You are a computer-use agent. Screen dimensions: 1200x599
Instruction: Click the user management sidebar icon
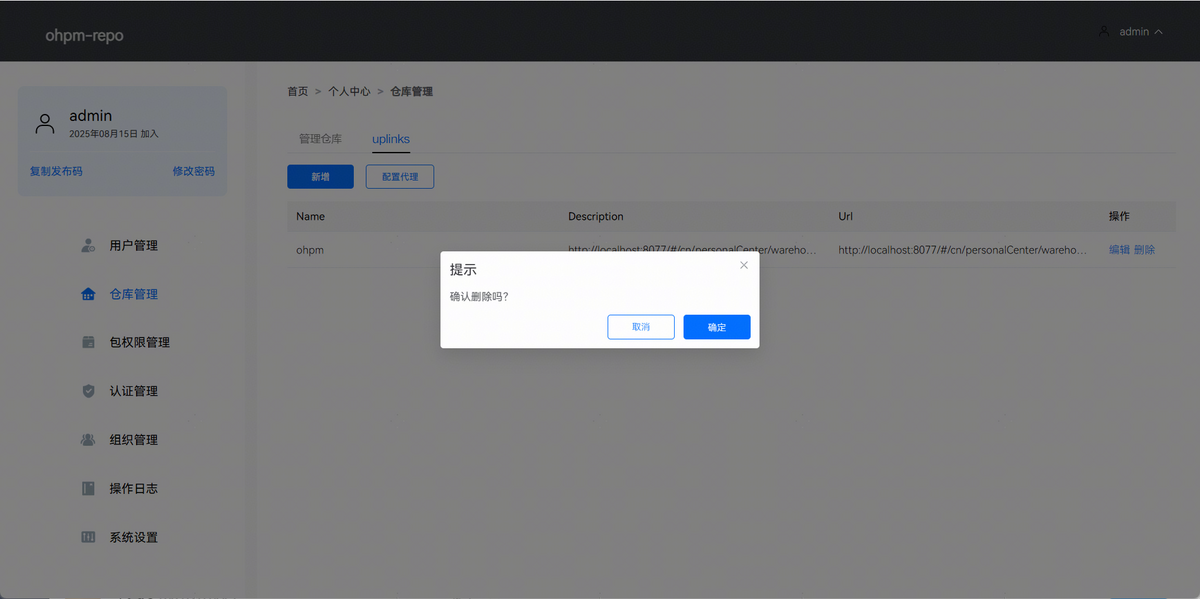point(88,246)
